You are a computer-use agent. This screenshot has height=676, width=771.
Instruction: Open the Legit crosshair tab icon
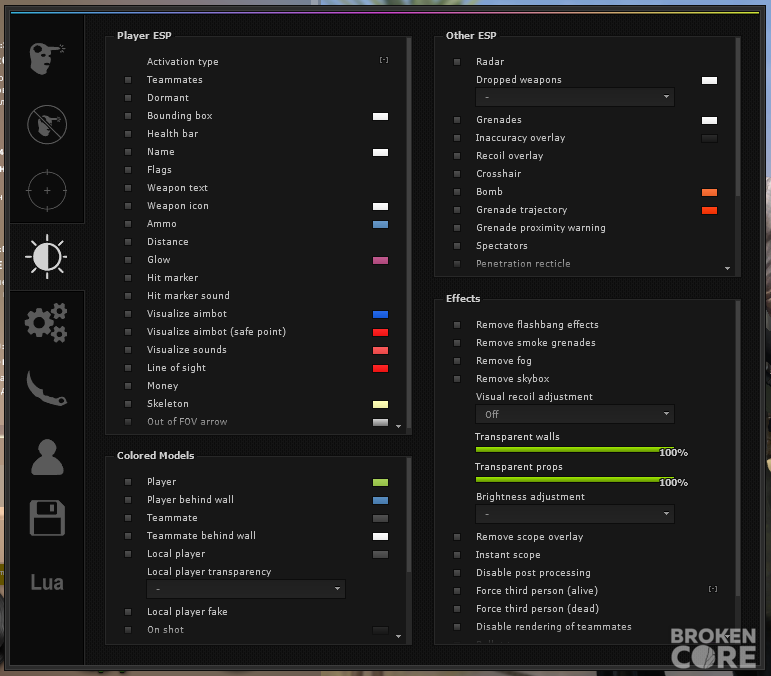47,190
